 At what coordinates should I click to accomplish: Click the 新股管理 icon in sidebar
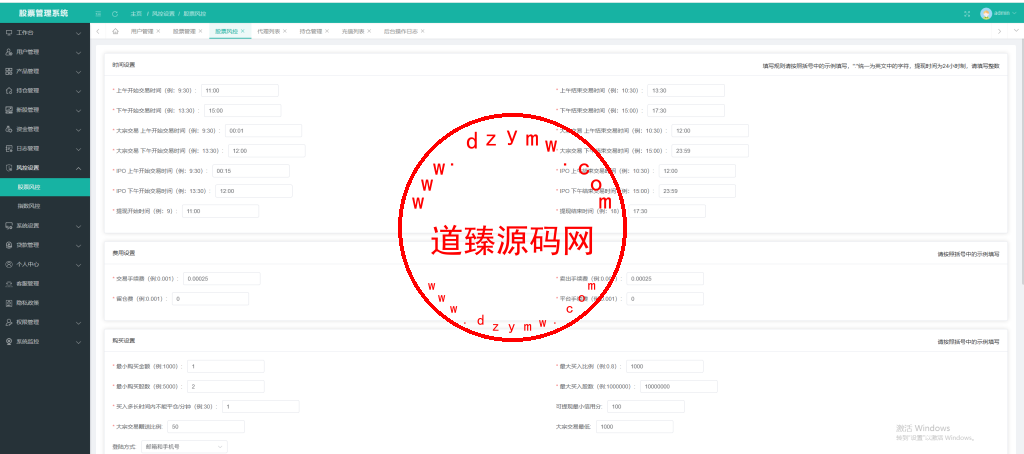click(x=8, y=110)
